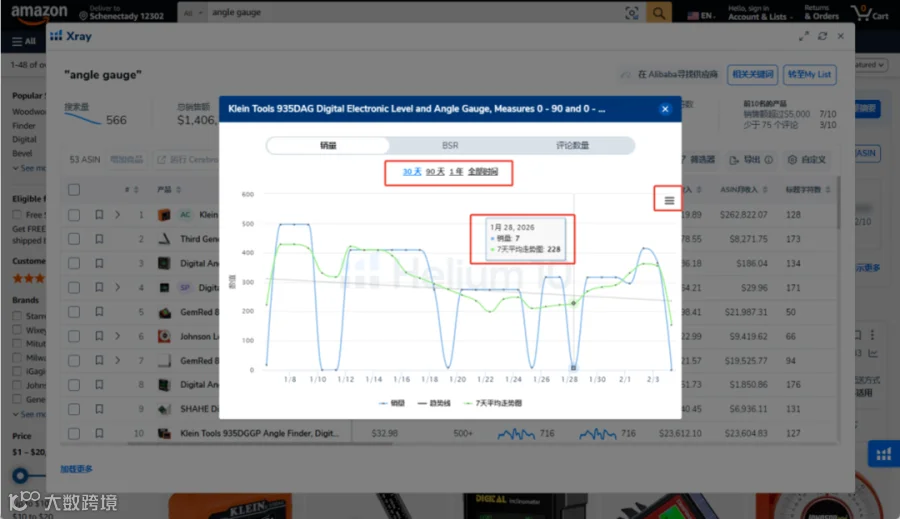Choose the 90 天 time range
900x519 pixels.
pos(435,172)
